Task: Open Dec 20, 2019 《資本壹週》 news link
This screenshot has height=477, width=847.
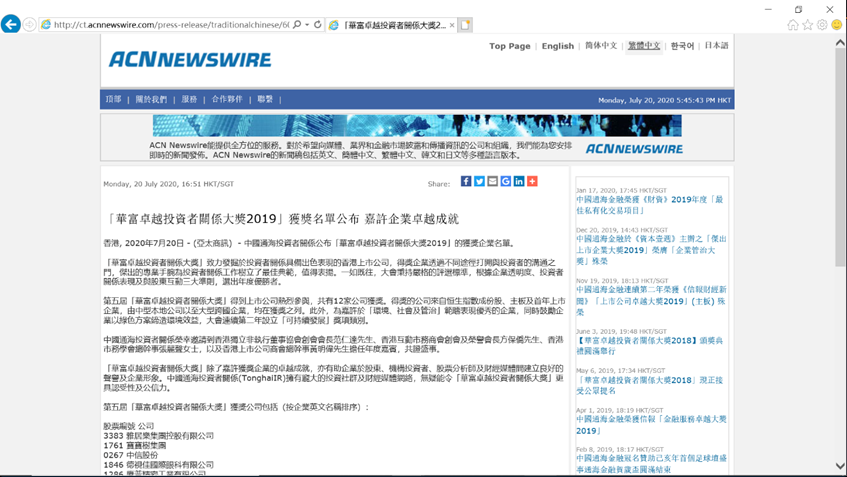Action: coord(651,250)
